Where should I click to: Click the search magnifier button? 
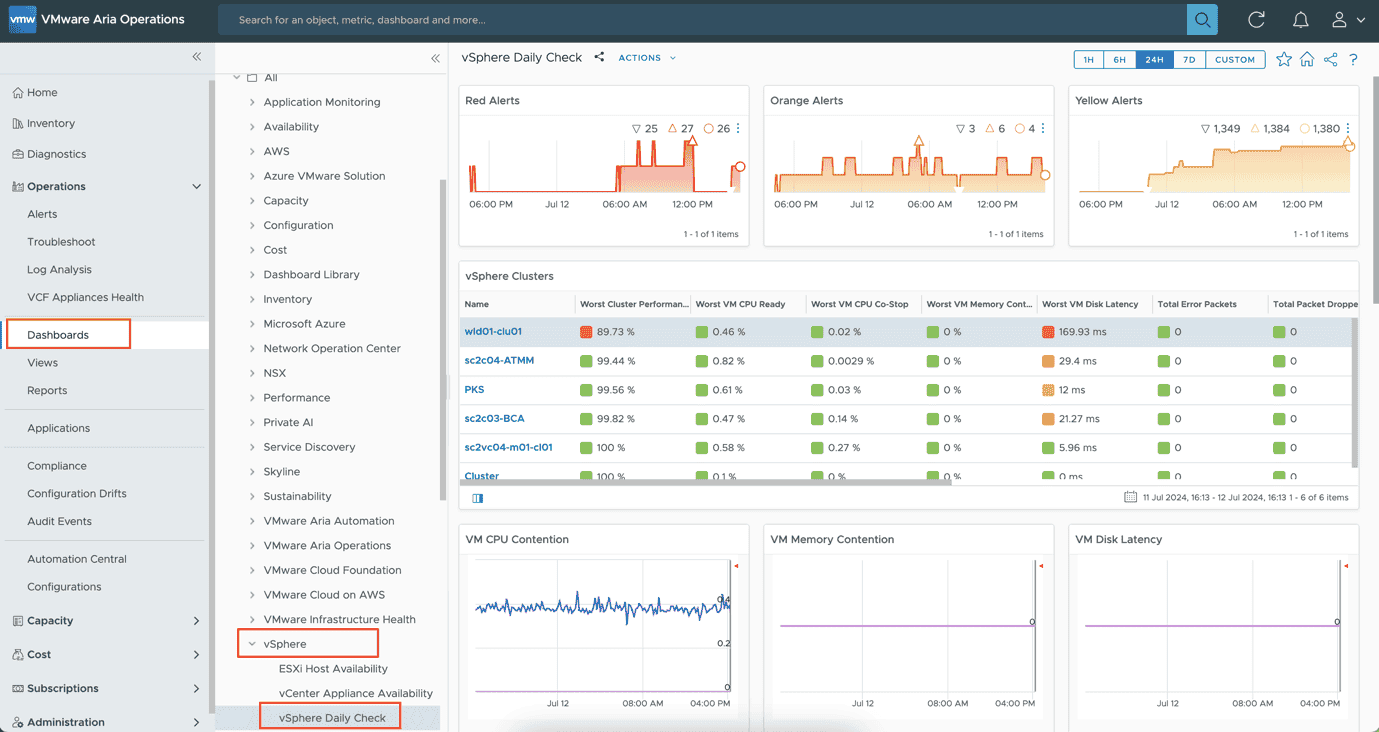click(x=1202, y=20)
